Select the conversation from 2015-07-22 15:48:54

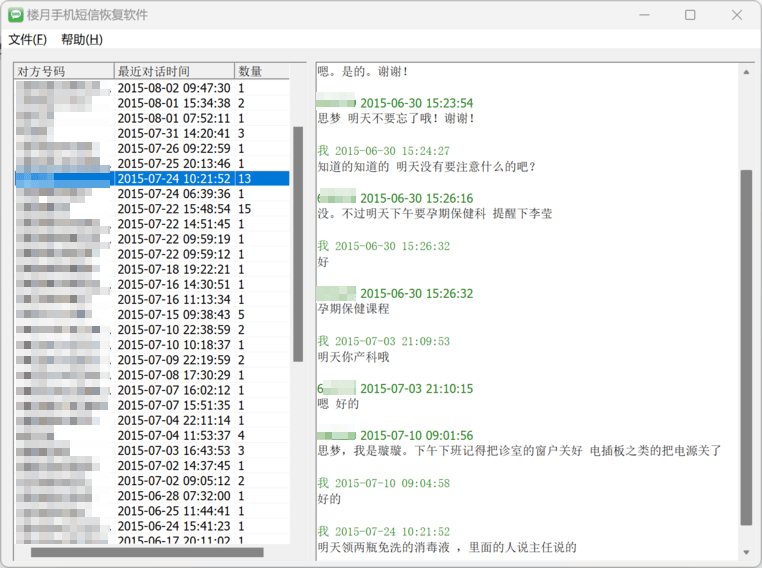tap(173, 209)
